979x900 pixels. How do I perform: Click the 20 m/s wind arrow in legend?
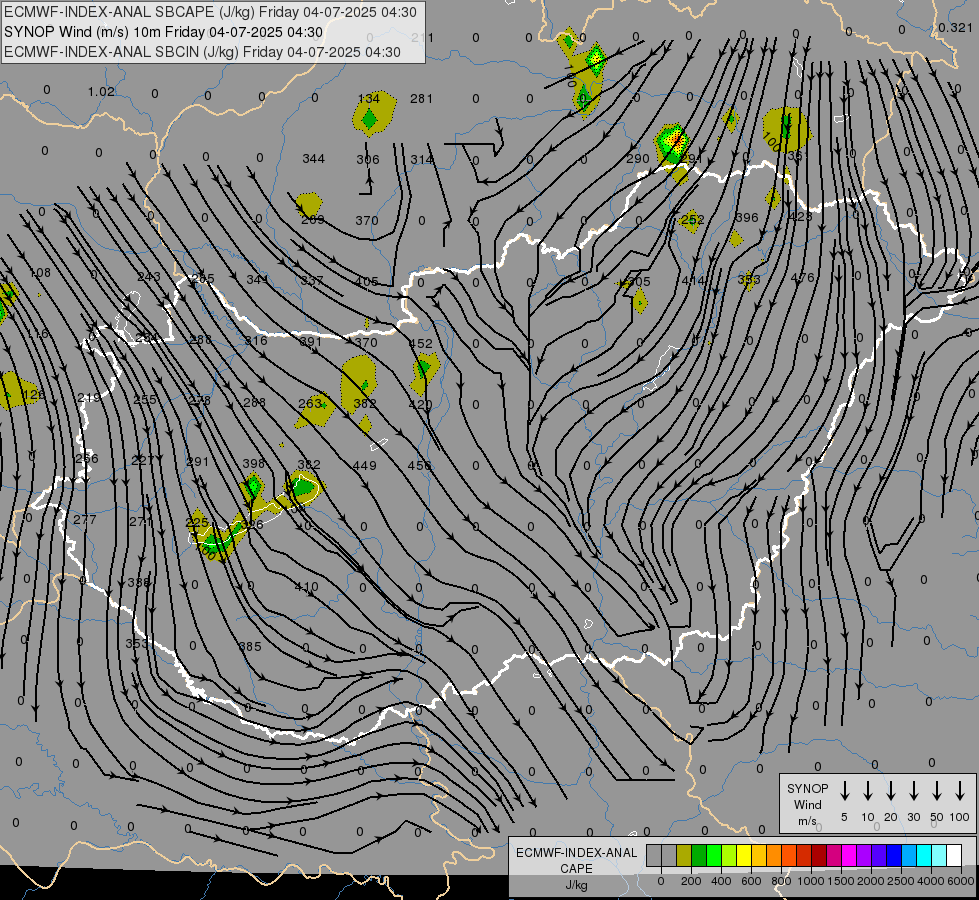[x=890, y=791]
